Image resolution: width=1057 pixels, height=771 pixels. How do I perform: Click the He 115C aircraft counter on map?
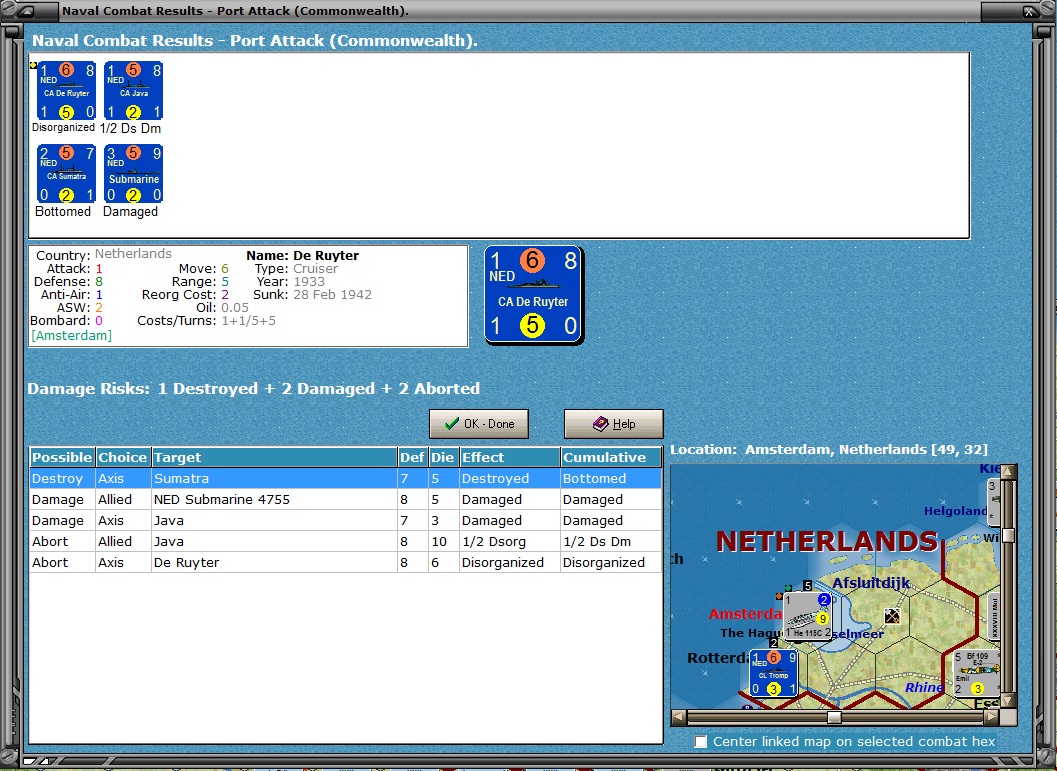click(808, 617)
